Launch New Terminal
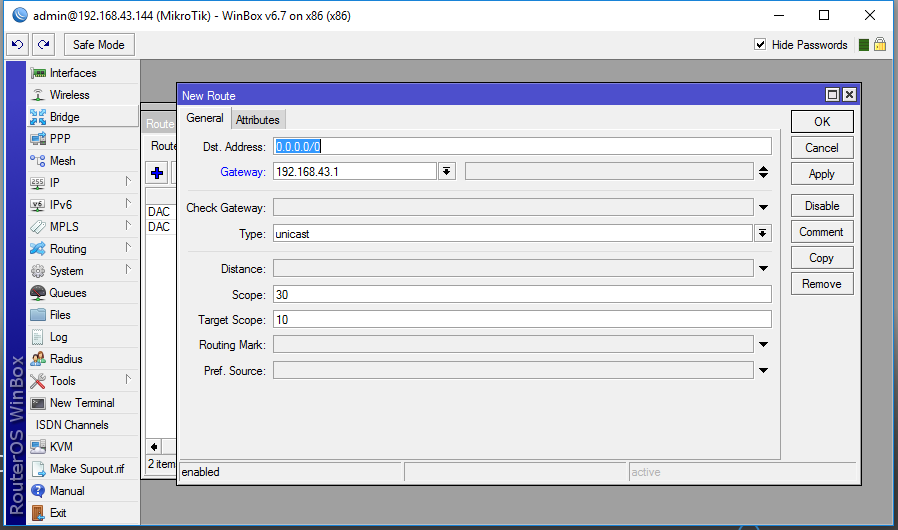This screenshot has width=898, height=530. coord(83,403)
